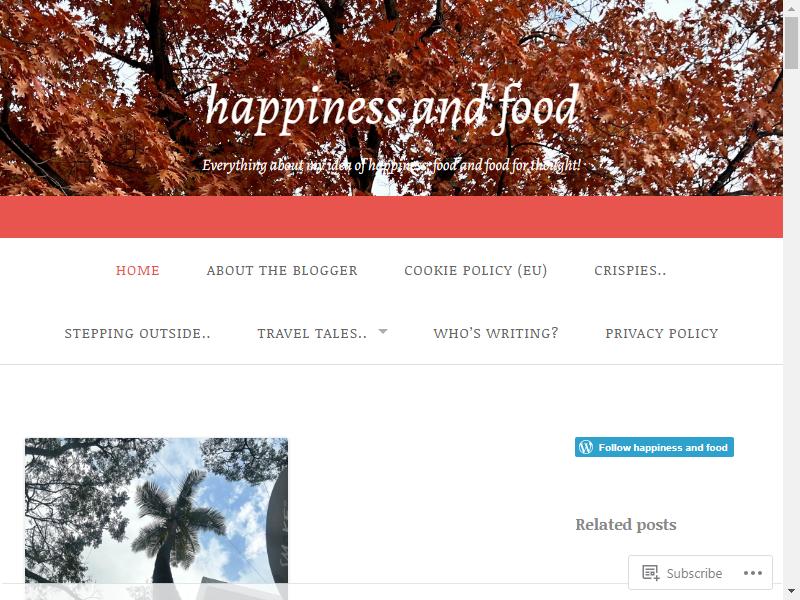The image size is (800, 600).
Task: Click the autumn leaves header image
Action: (x=391, y=98)
